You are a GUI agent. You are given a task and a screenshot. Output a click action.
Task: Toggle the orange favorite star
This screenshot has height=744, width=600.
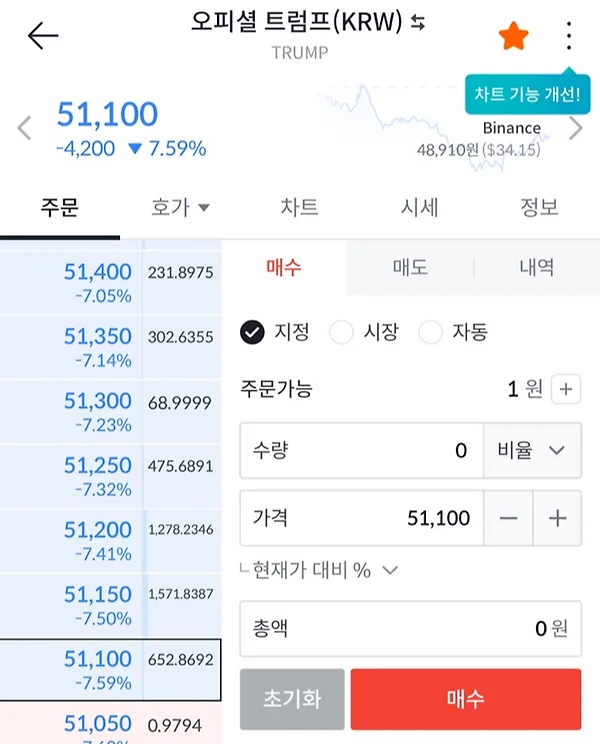513,36
